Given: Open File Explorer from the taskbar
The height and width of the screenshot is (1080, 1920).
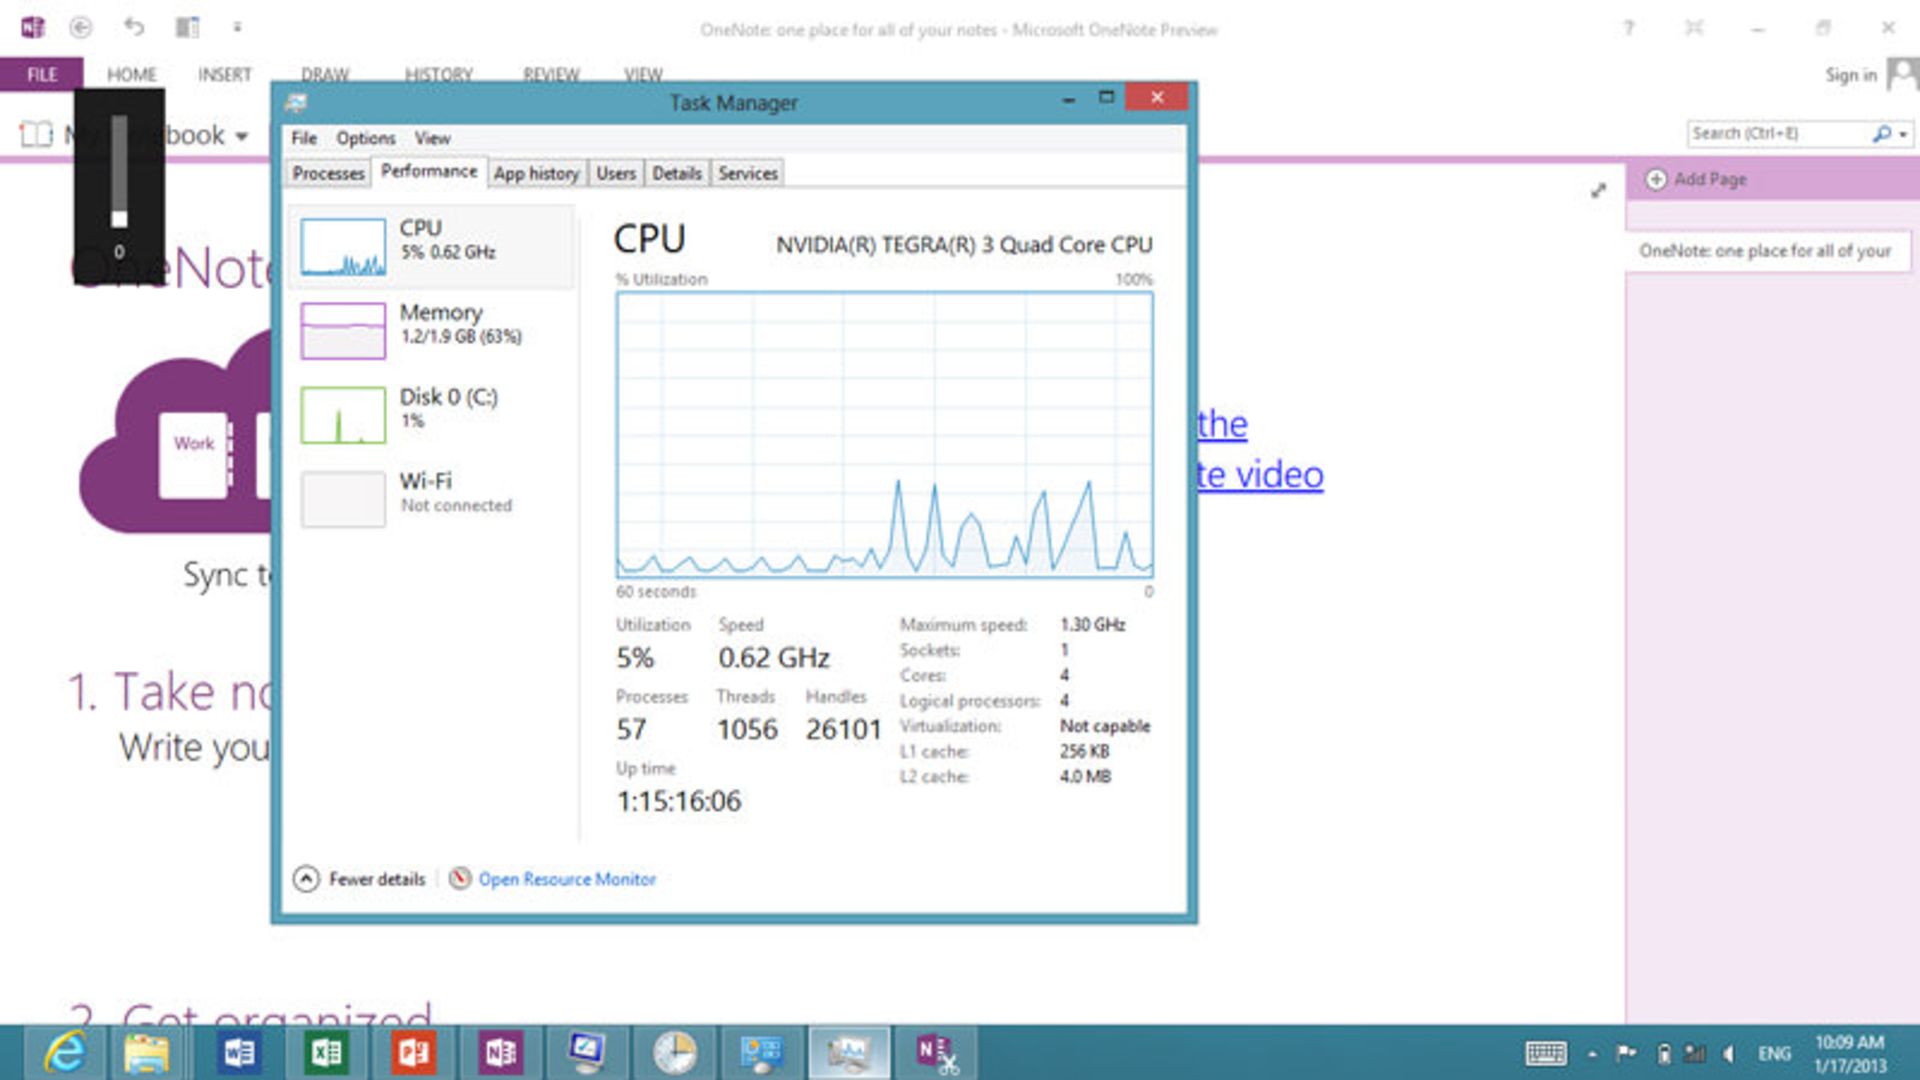Looking at the screenshot, I should coord(147,1053).
